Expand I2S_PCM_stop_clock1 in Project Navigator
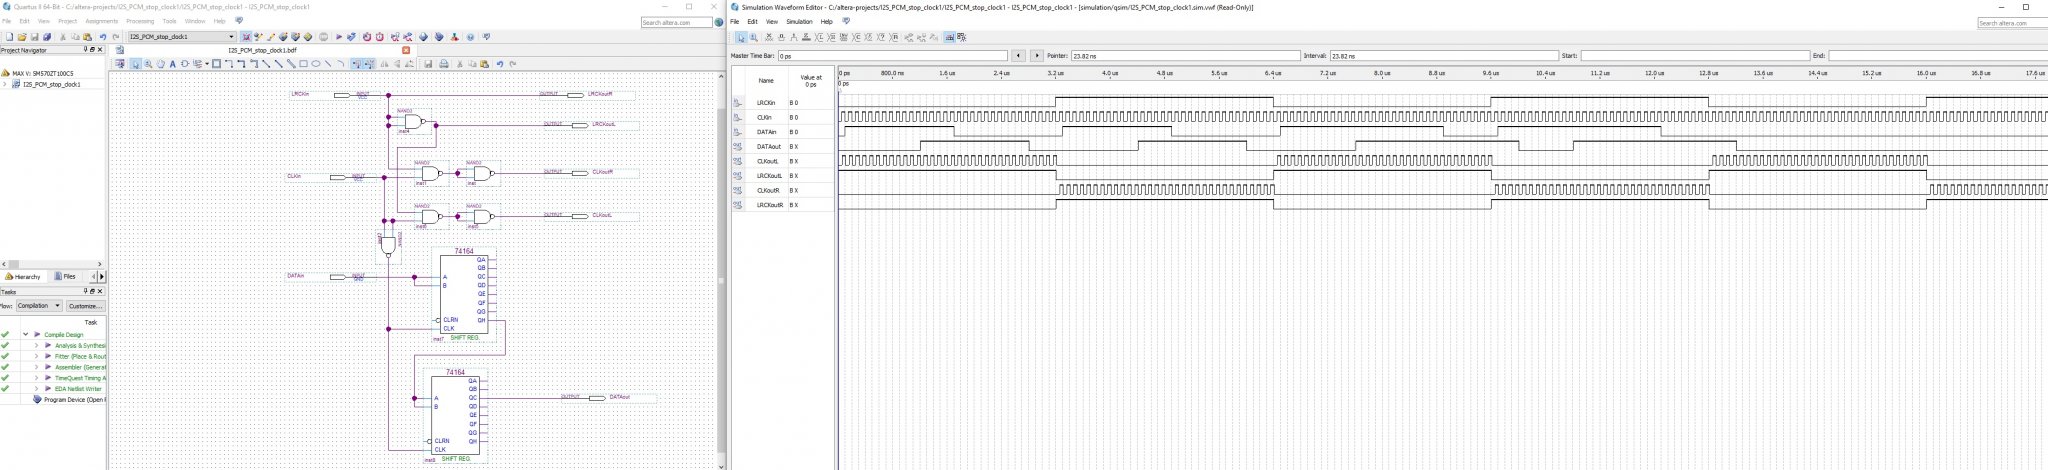 (x=5, y=85)
